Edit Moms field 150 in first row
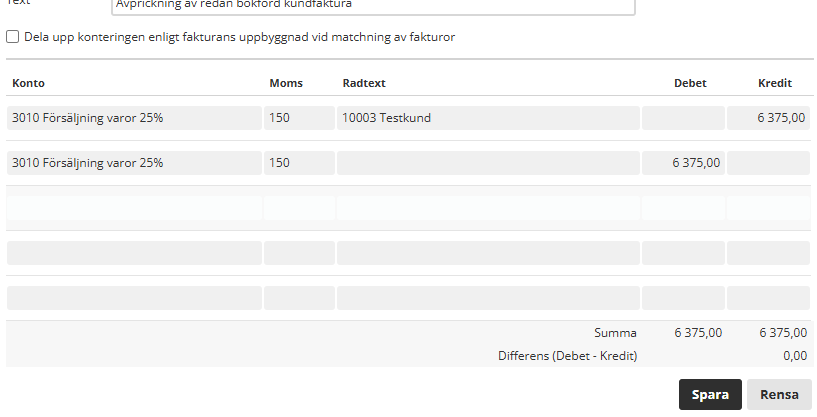The height and width of the screenshot is (417, 817). click(299, 118)
